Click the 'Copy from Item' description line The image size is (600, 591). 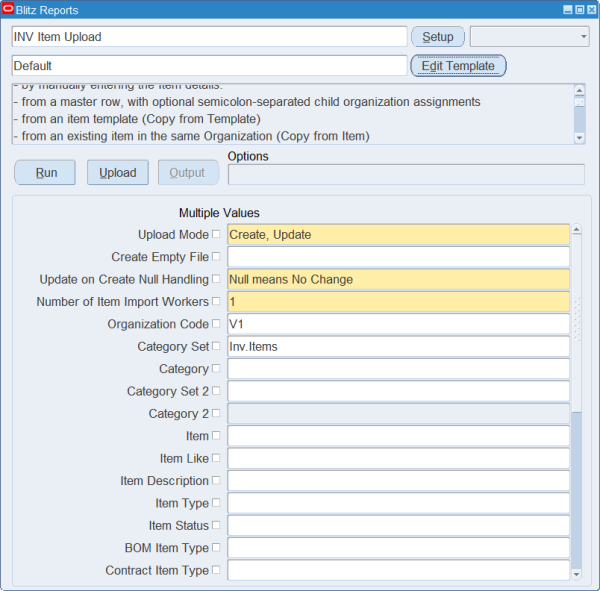pyautogui.click(x=191, y=136)
